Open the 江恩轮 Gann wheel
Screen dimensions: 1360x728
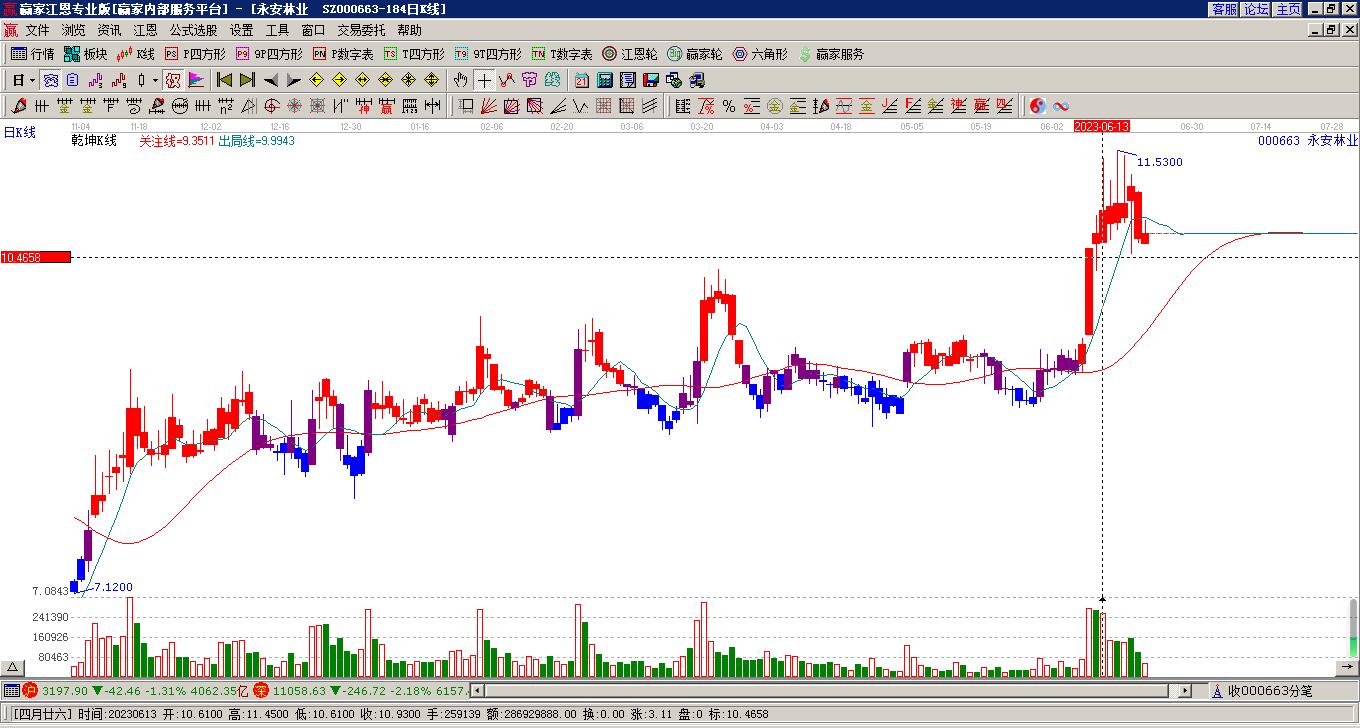[x=630, y=54]
